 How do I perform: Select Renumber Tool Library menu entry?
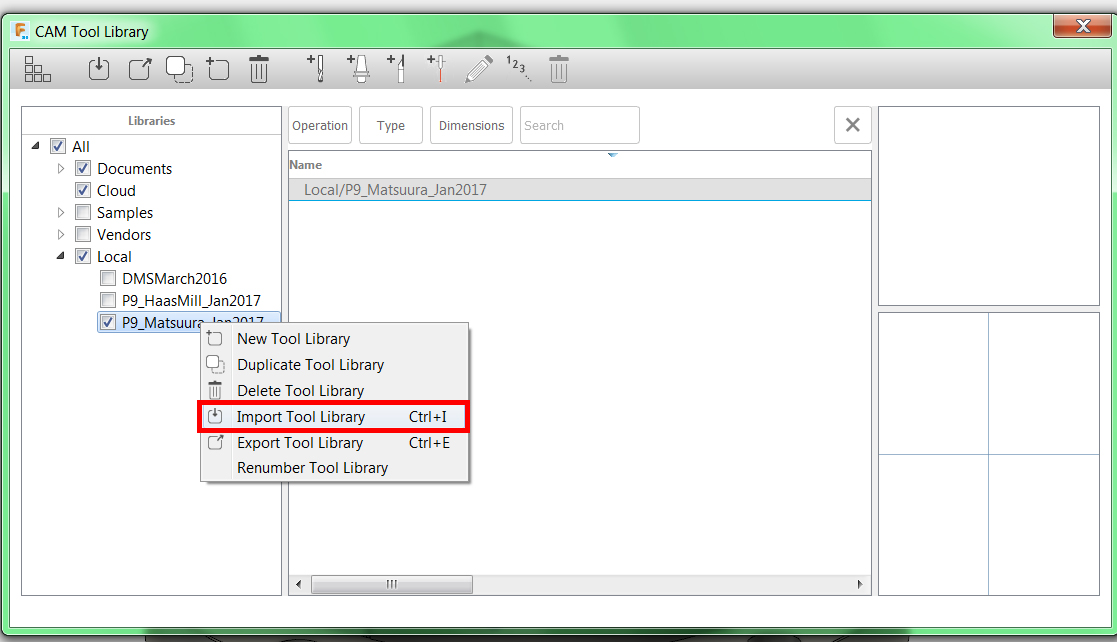pyautogui.click(x=334, y=467)
